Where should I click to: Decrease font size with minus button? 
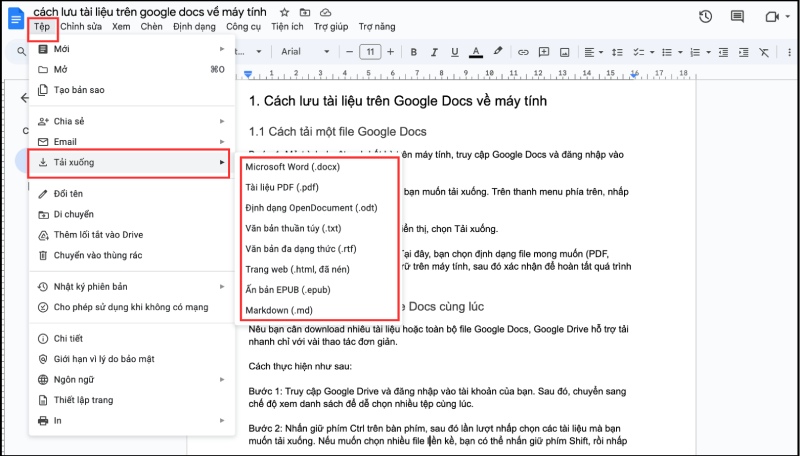[349, 52]
